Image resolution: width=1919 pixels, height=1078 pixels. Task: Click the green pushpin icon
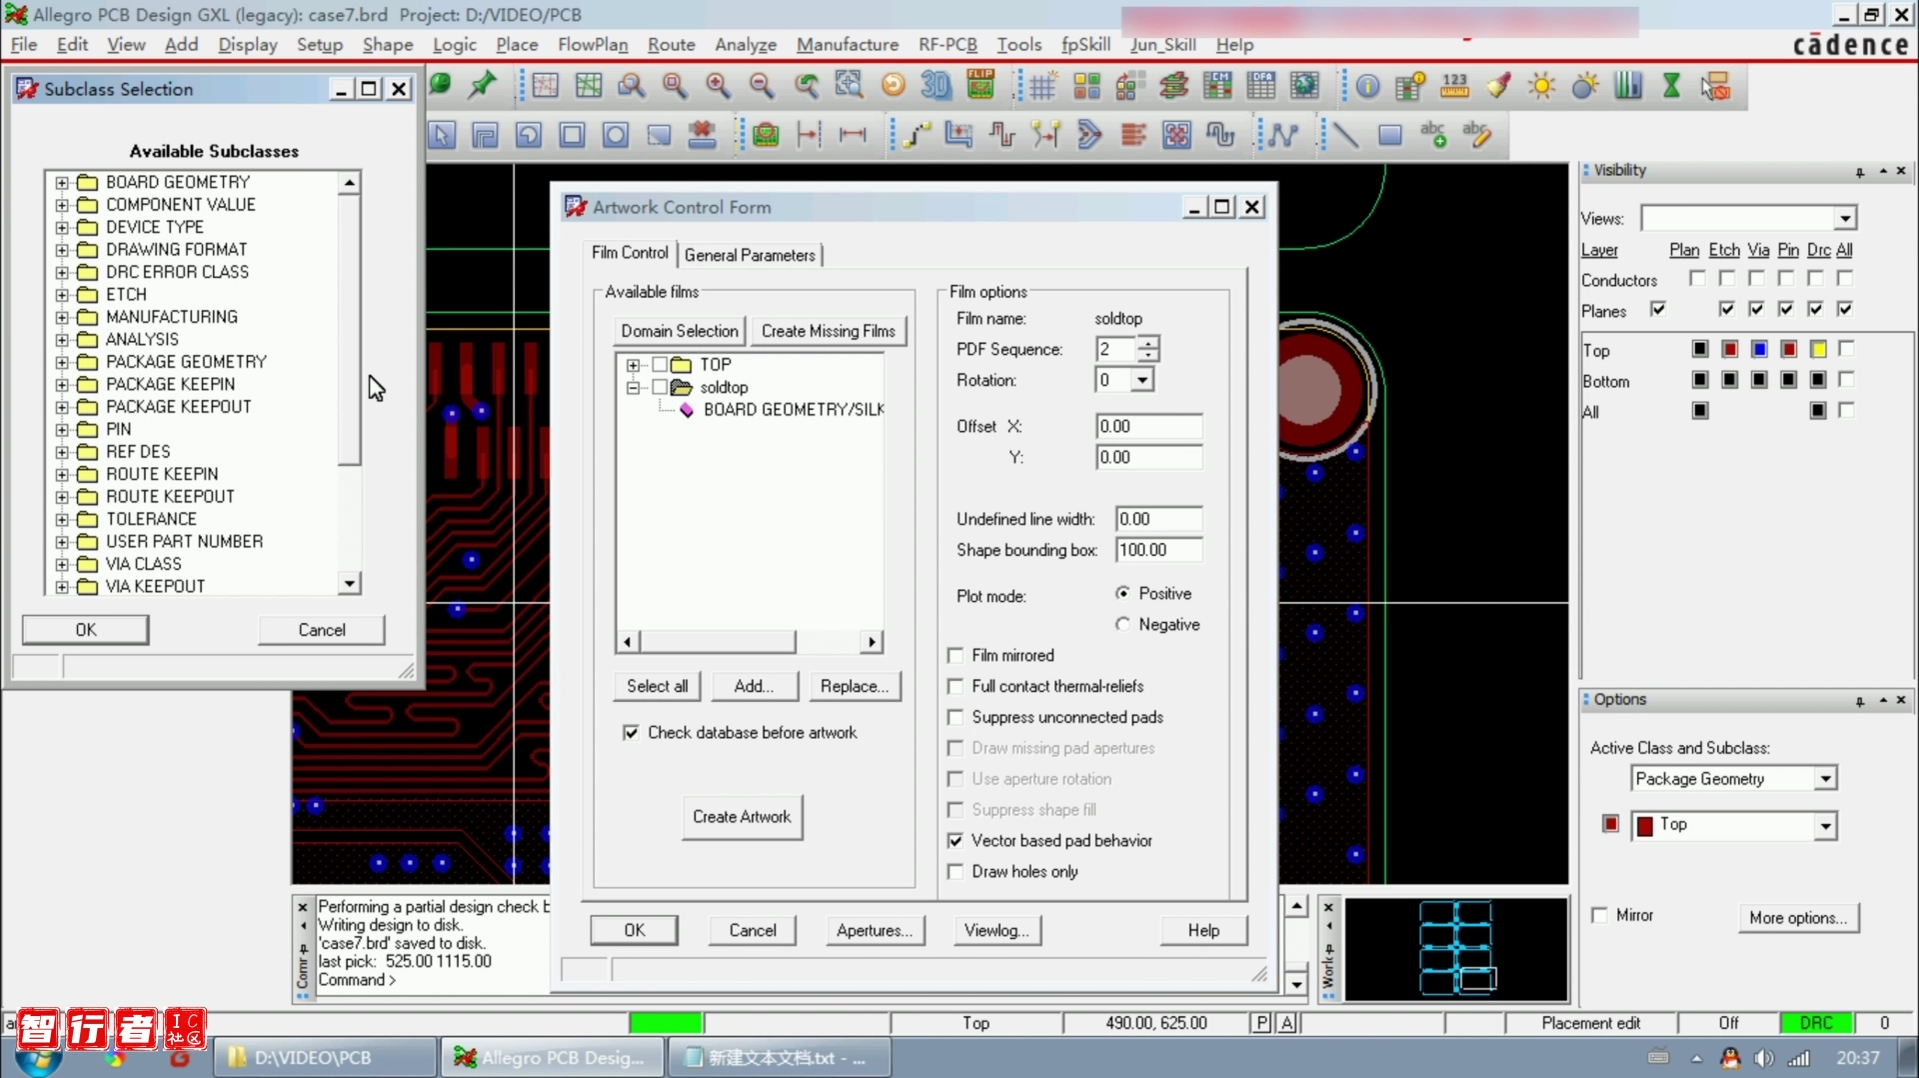(482, 86)
